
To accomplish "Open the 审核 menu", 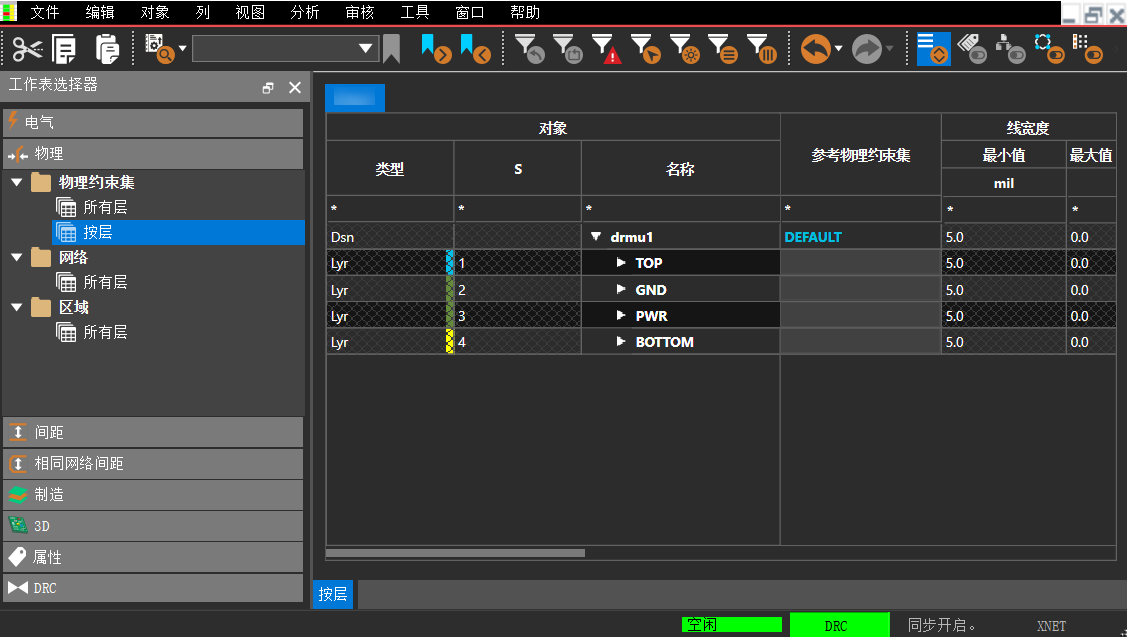I will click(x=359, y=12).
